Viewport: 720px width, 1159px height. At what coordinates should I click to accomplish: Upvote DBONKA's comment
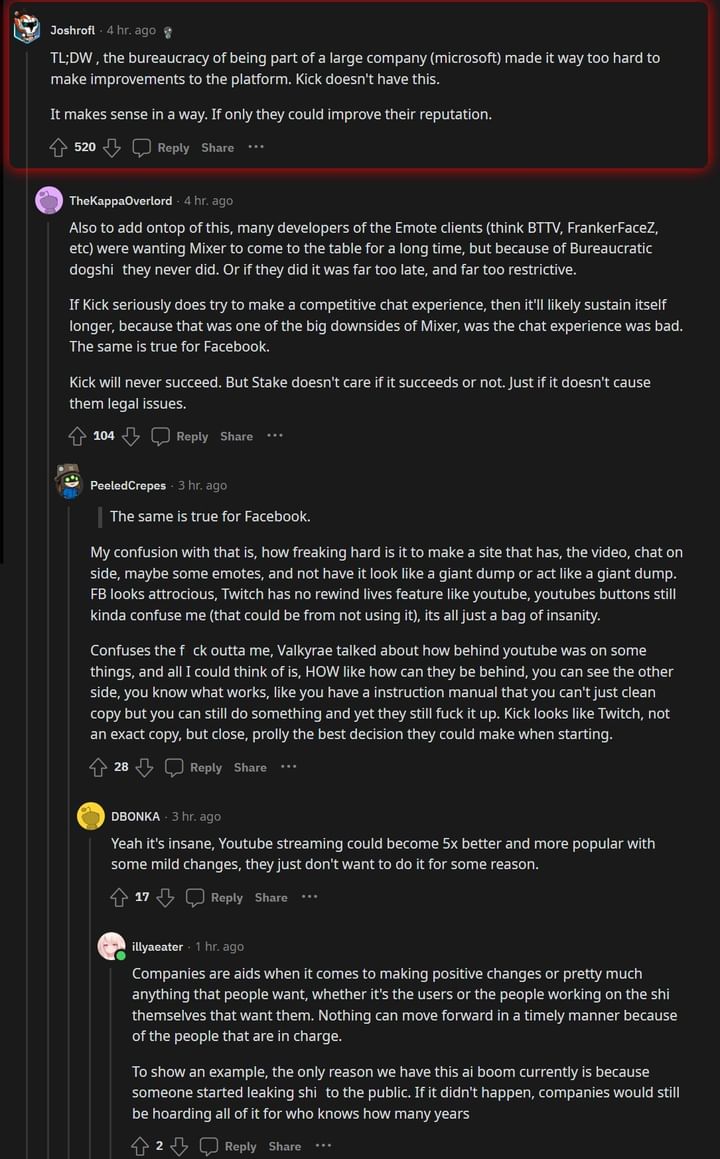click(x=119, y=897)
